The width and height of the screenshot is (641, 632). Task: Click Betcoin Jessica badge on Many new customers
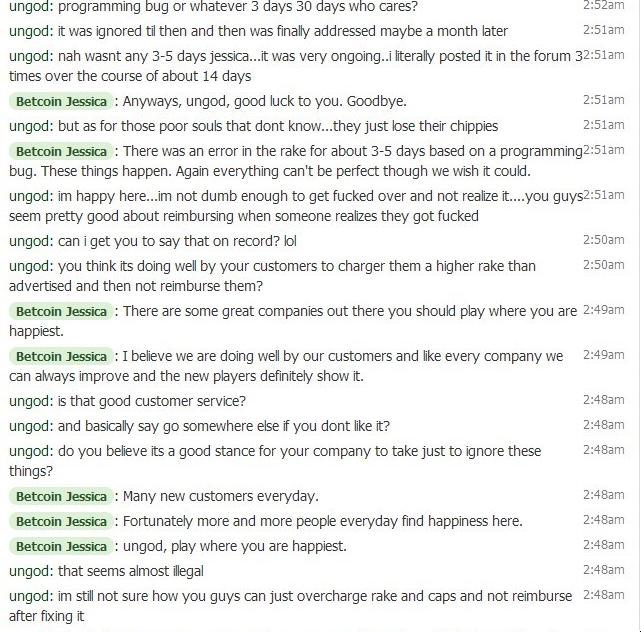[61, 496]
